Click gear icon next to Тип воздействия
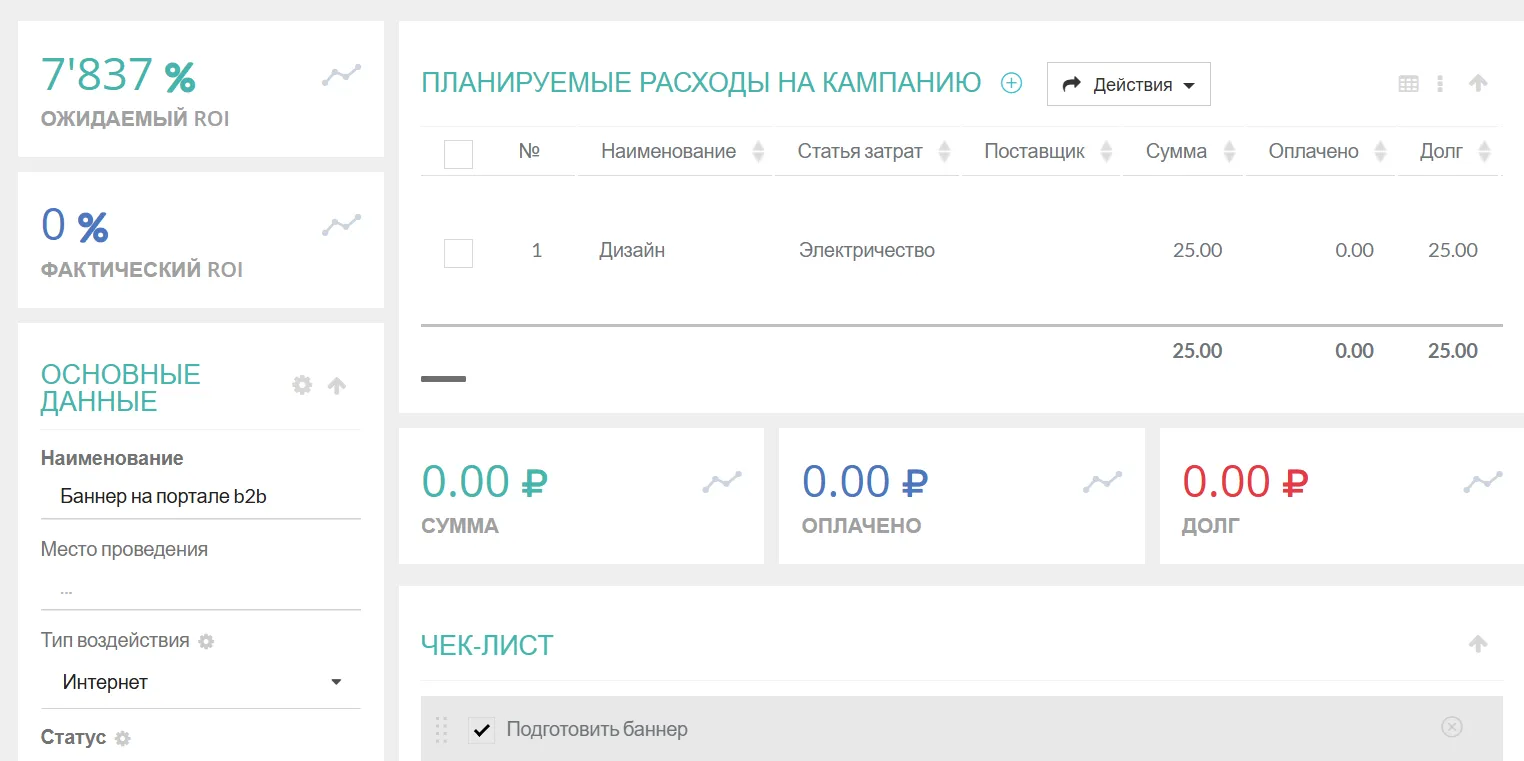This screenshot has width=1524, height=761. (x=206, y=641)
